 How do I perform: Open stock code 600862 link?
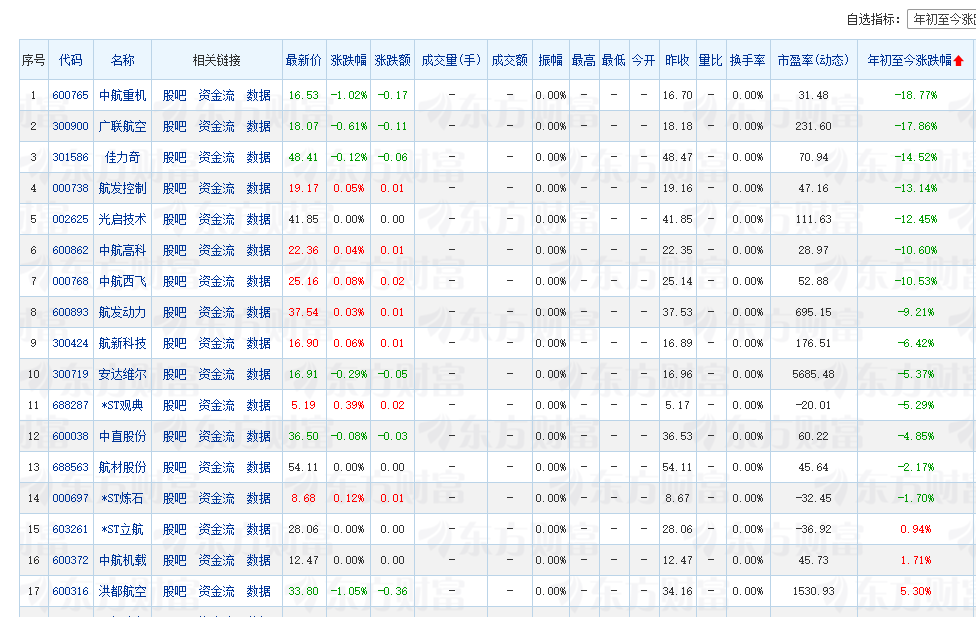click(x=70, y=250)
